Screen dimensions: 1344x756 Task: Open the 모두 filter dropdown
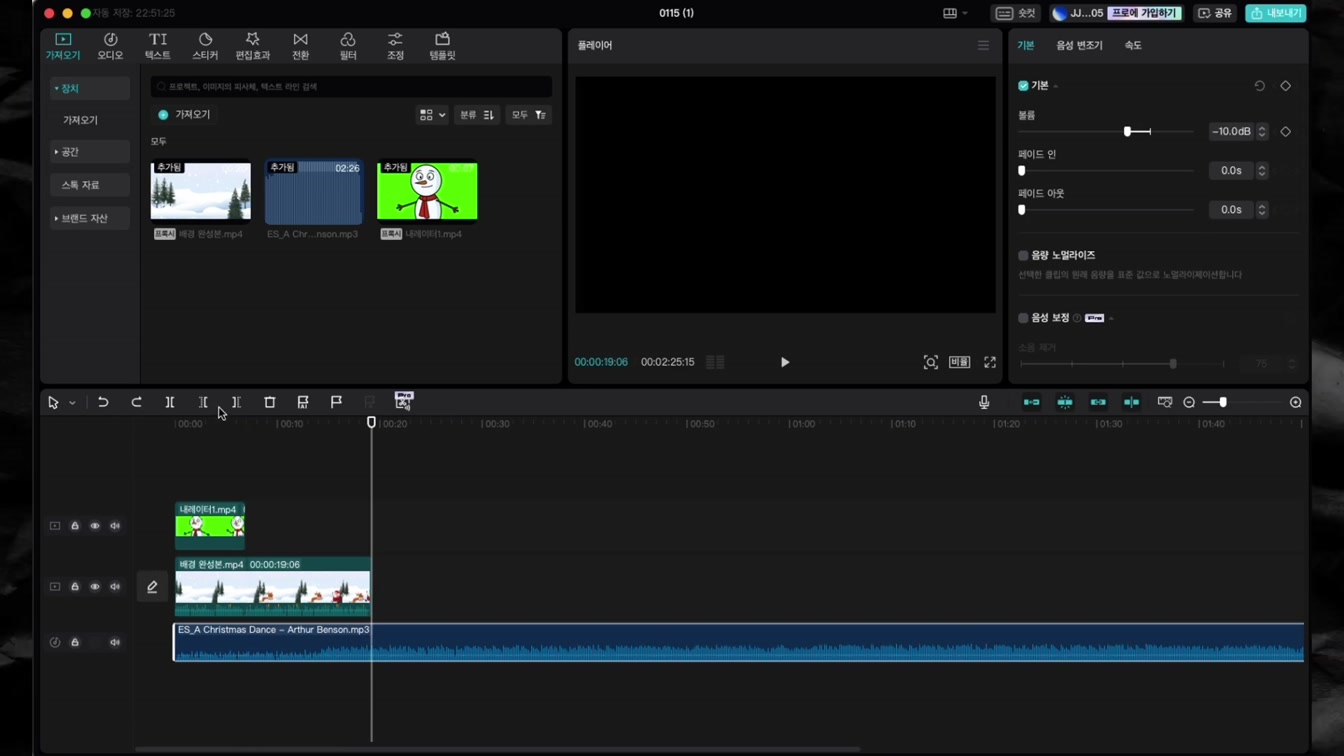click(x=529, y=115)
